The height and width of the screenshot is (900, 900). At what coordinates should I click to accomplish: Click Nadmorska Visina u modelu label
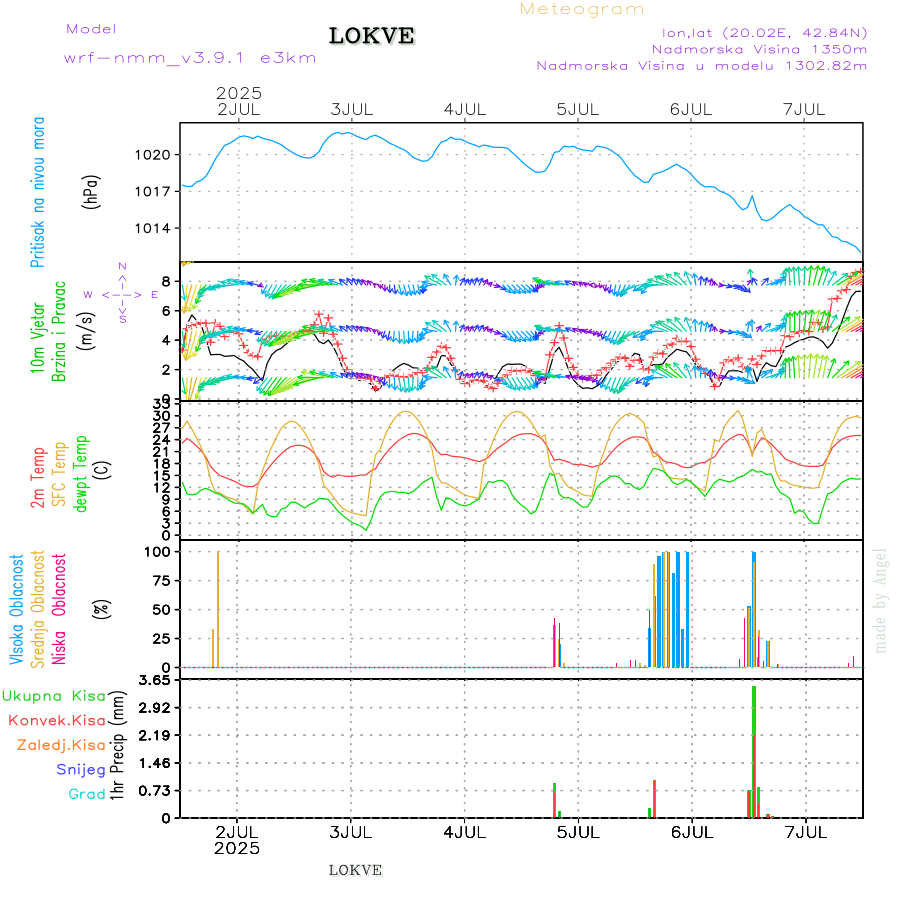(x=701, y=66)
